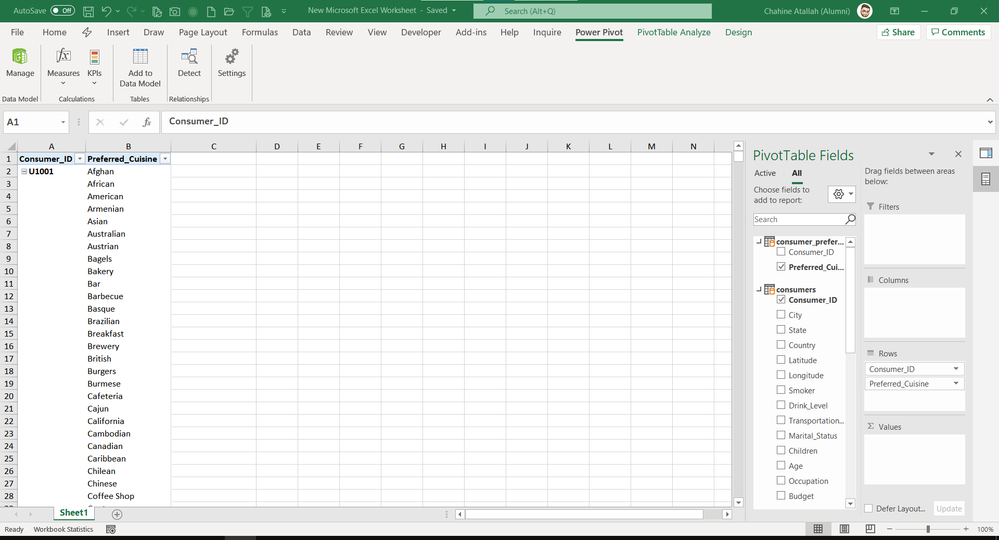Screen dimensions: 999x540
Task: Click the Comments button
Action: coord(958,32)
